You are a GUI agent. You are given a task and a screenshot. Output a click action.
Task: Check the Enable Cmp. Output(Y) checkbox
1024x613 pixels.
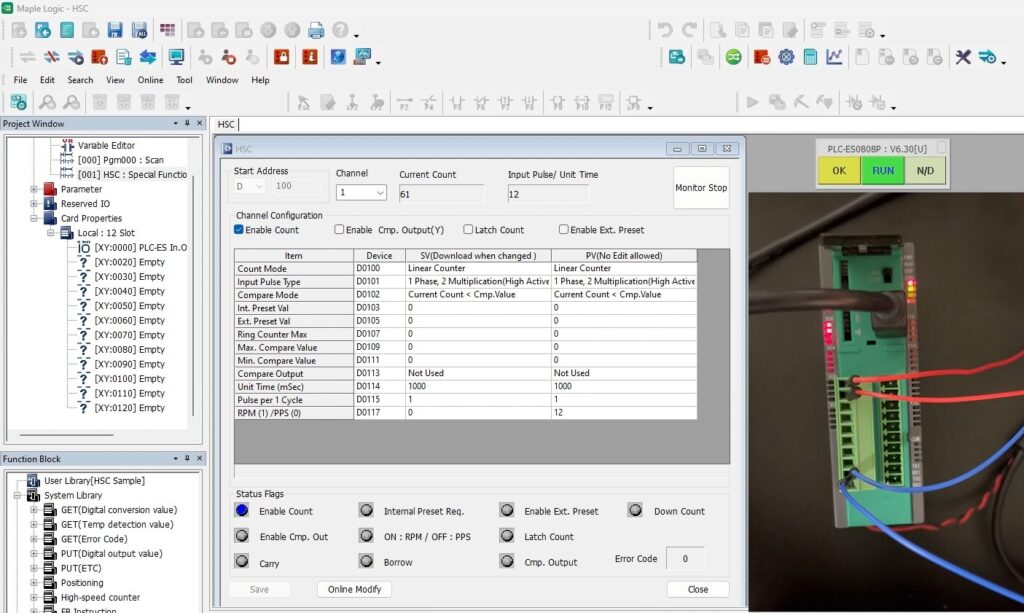point(339,230)
